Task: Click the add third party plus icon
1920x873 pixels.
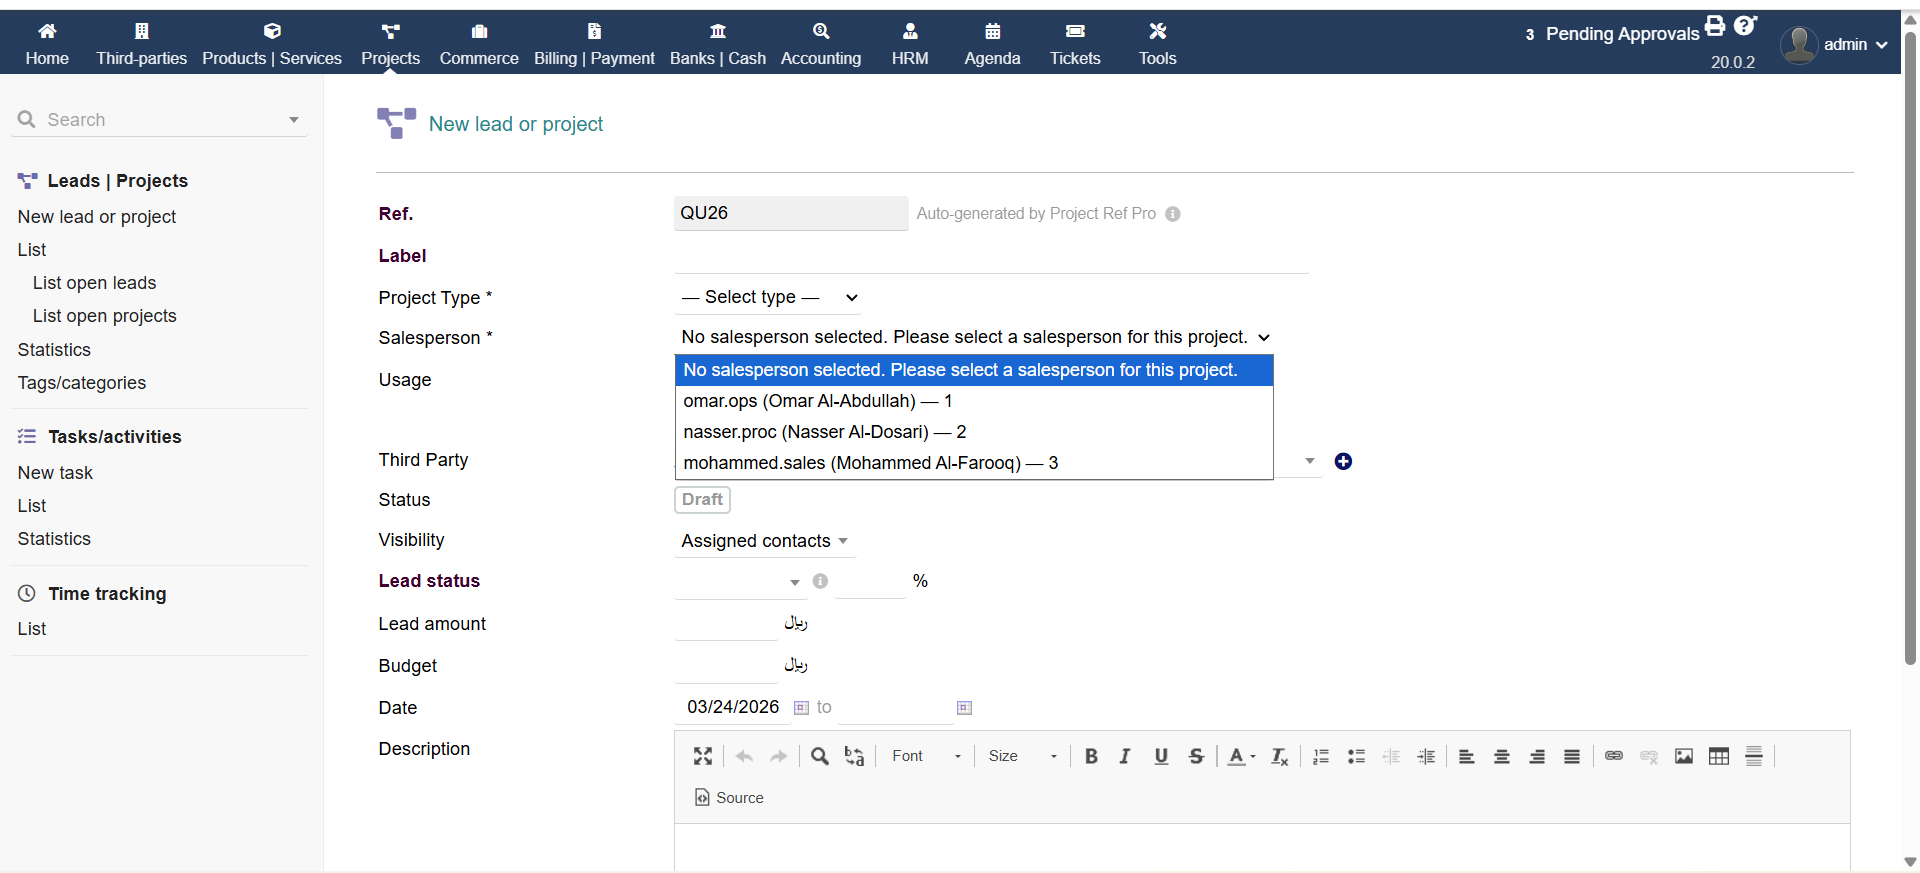Action: (1343, 461)
